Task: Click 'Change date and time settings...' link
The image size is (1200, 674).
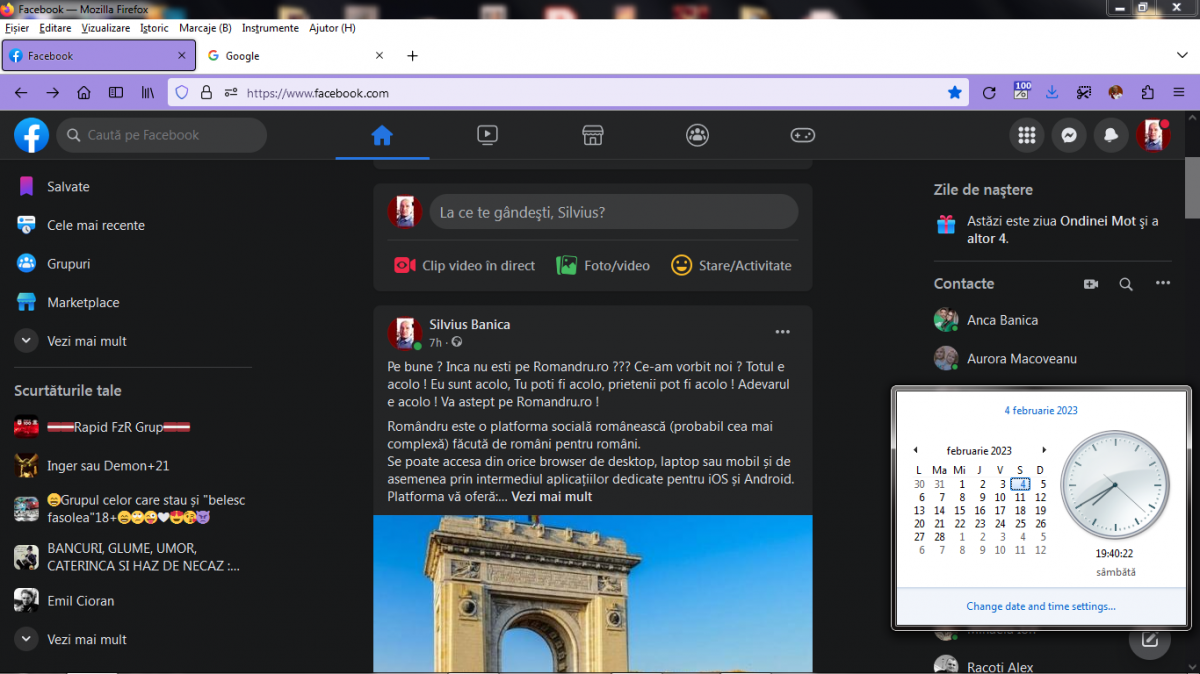Action: [x=1040, y=606]
